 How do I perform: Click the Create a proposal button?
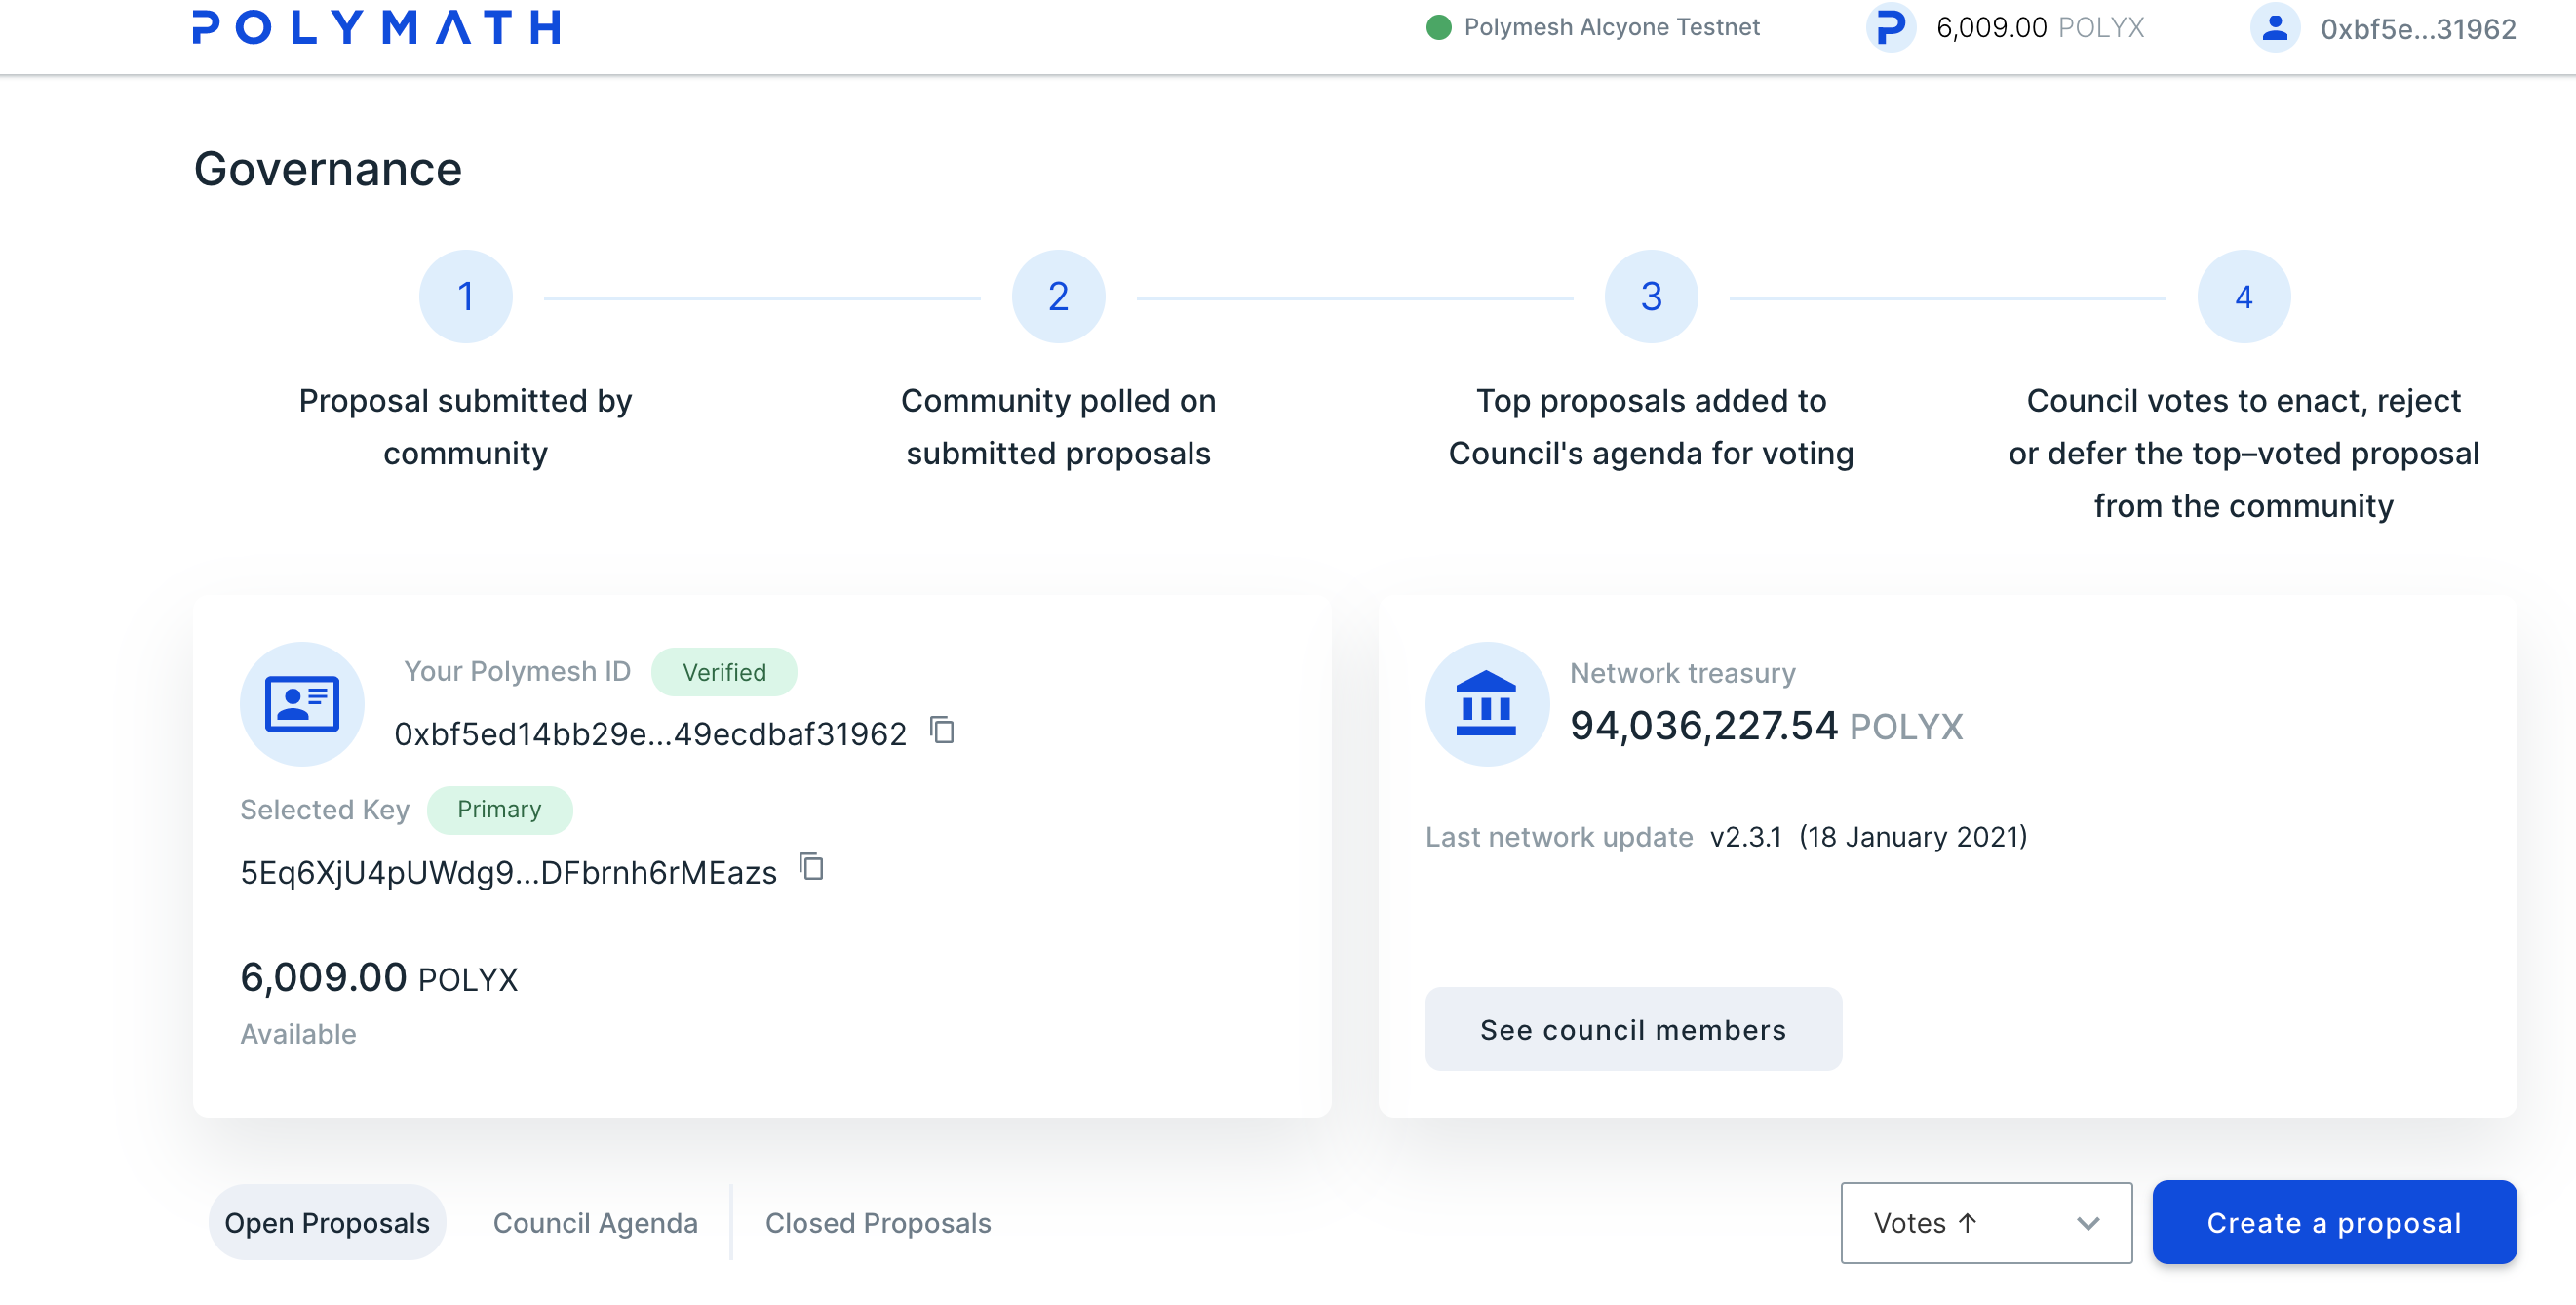[x=2333, y=1220]
